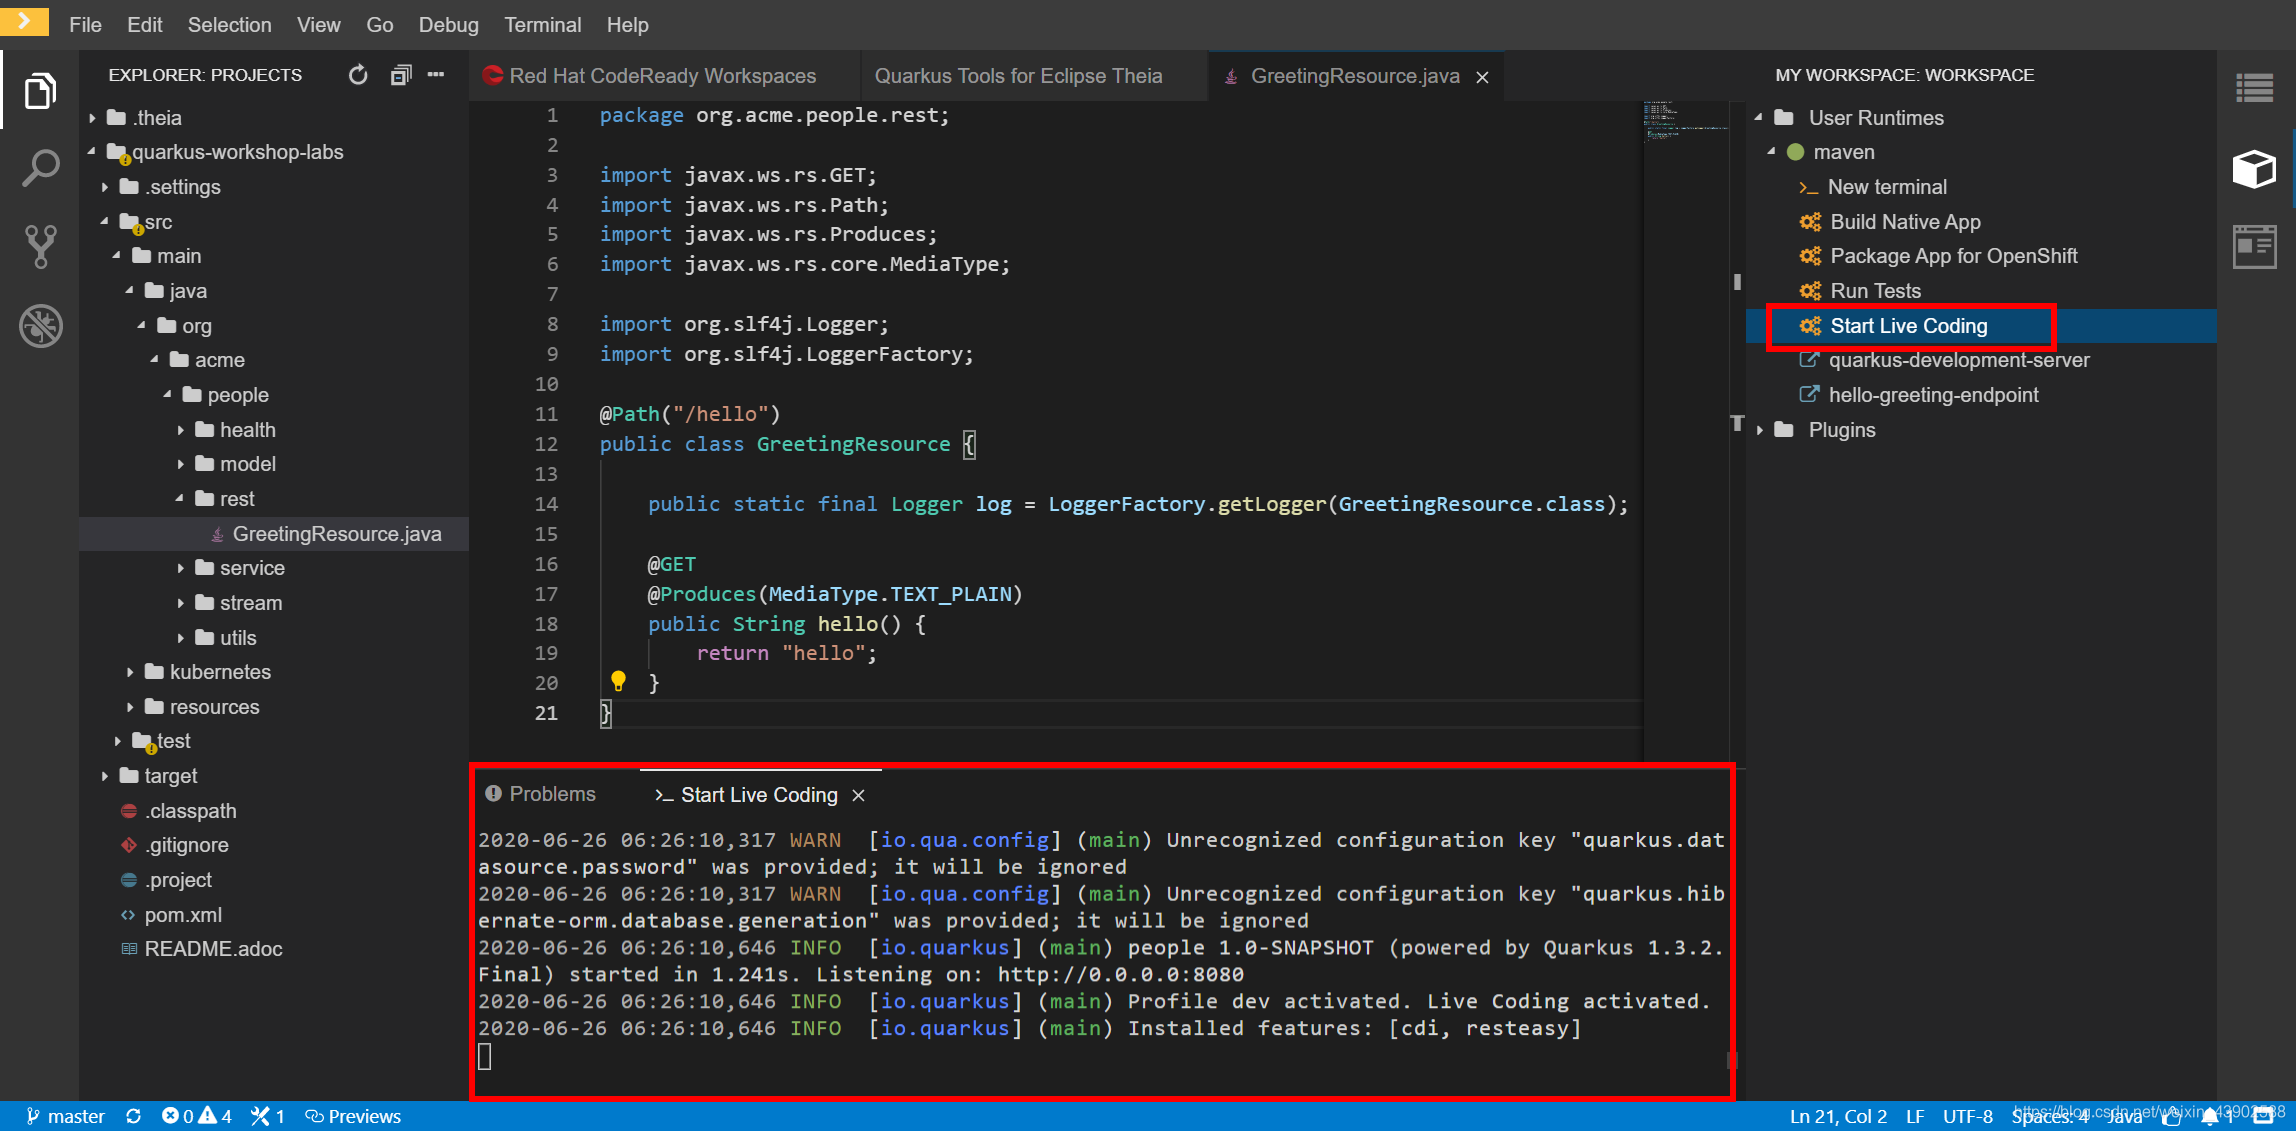Launch the Run Tests command

pyautogui.click(x=1875, y=291)
